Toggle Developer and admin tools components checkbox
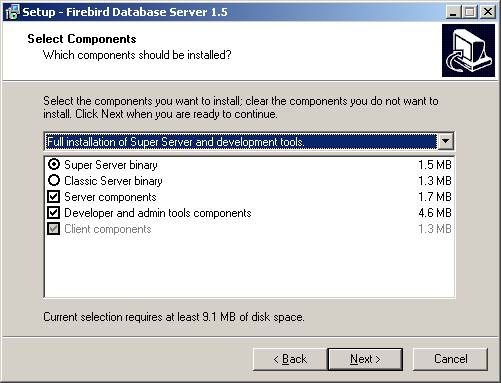Viewport: 501px width, 383px height. pos(54,213)
